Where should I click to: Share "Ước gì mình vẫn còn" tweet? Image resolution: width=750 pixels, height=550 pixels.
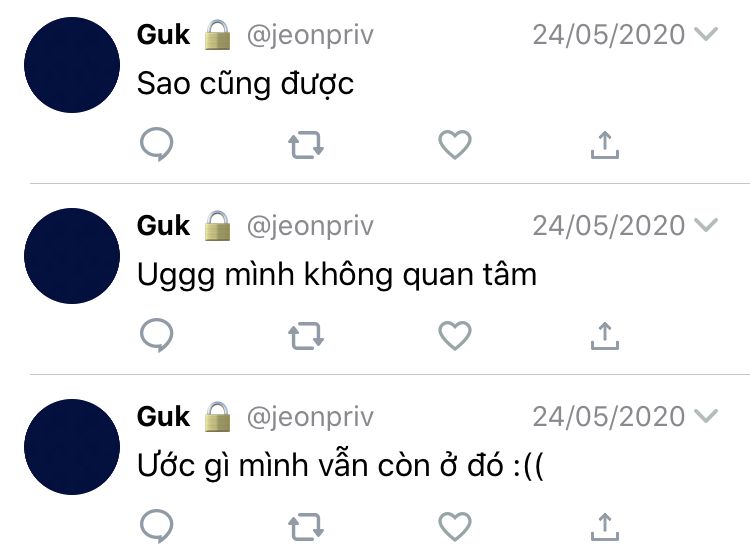pos(605,527)
